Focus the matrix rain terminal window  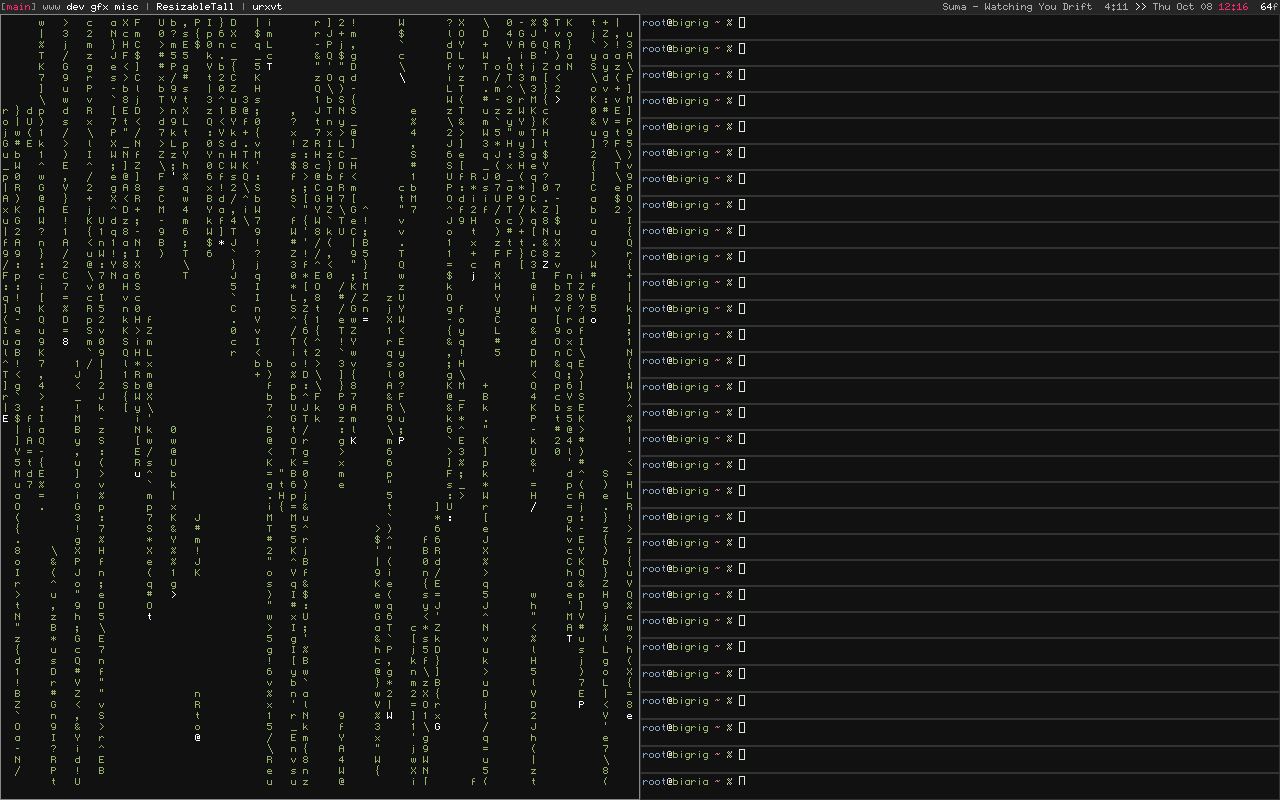click(x=320, y=407)
